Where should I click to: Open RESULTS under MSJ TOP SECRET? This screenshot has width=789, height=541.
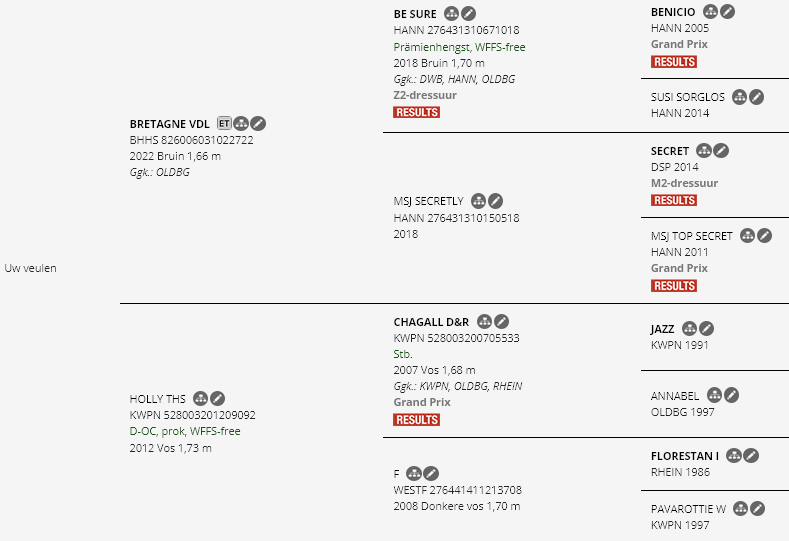coord(674,286)
